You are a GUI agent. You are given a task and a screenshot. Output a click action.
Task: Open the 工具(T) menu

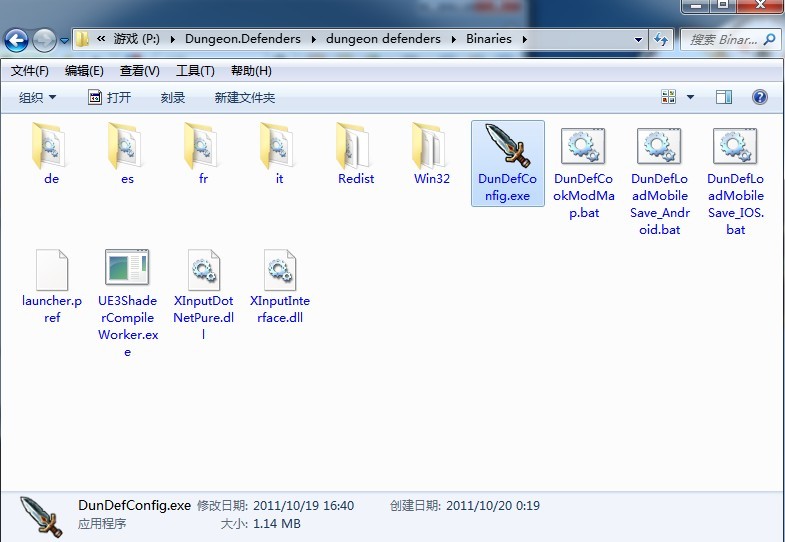coord(195,71)
